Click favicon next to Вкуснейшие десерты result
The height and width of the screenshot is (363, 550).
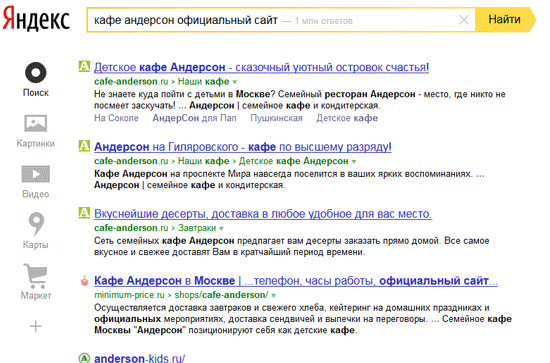click(x=84, y=213)
